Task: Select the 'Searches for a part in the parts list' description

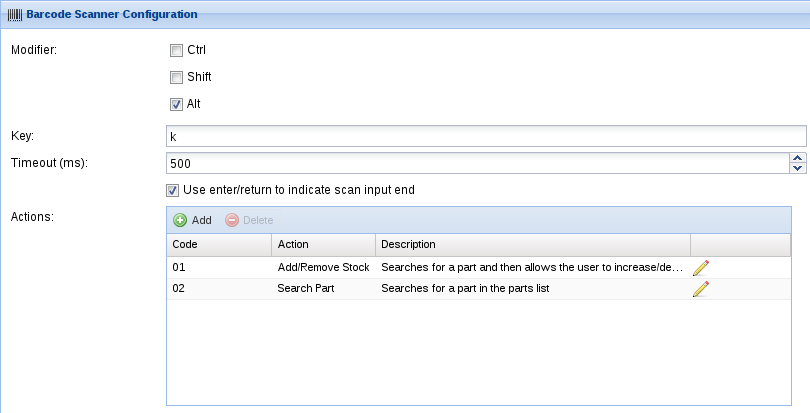Action: click(x=466, y=289)
